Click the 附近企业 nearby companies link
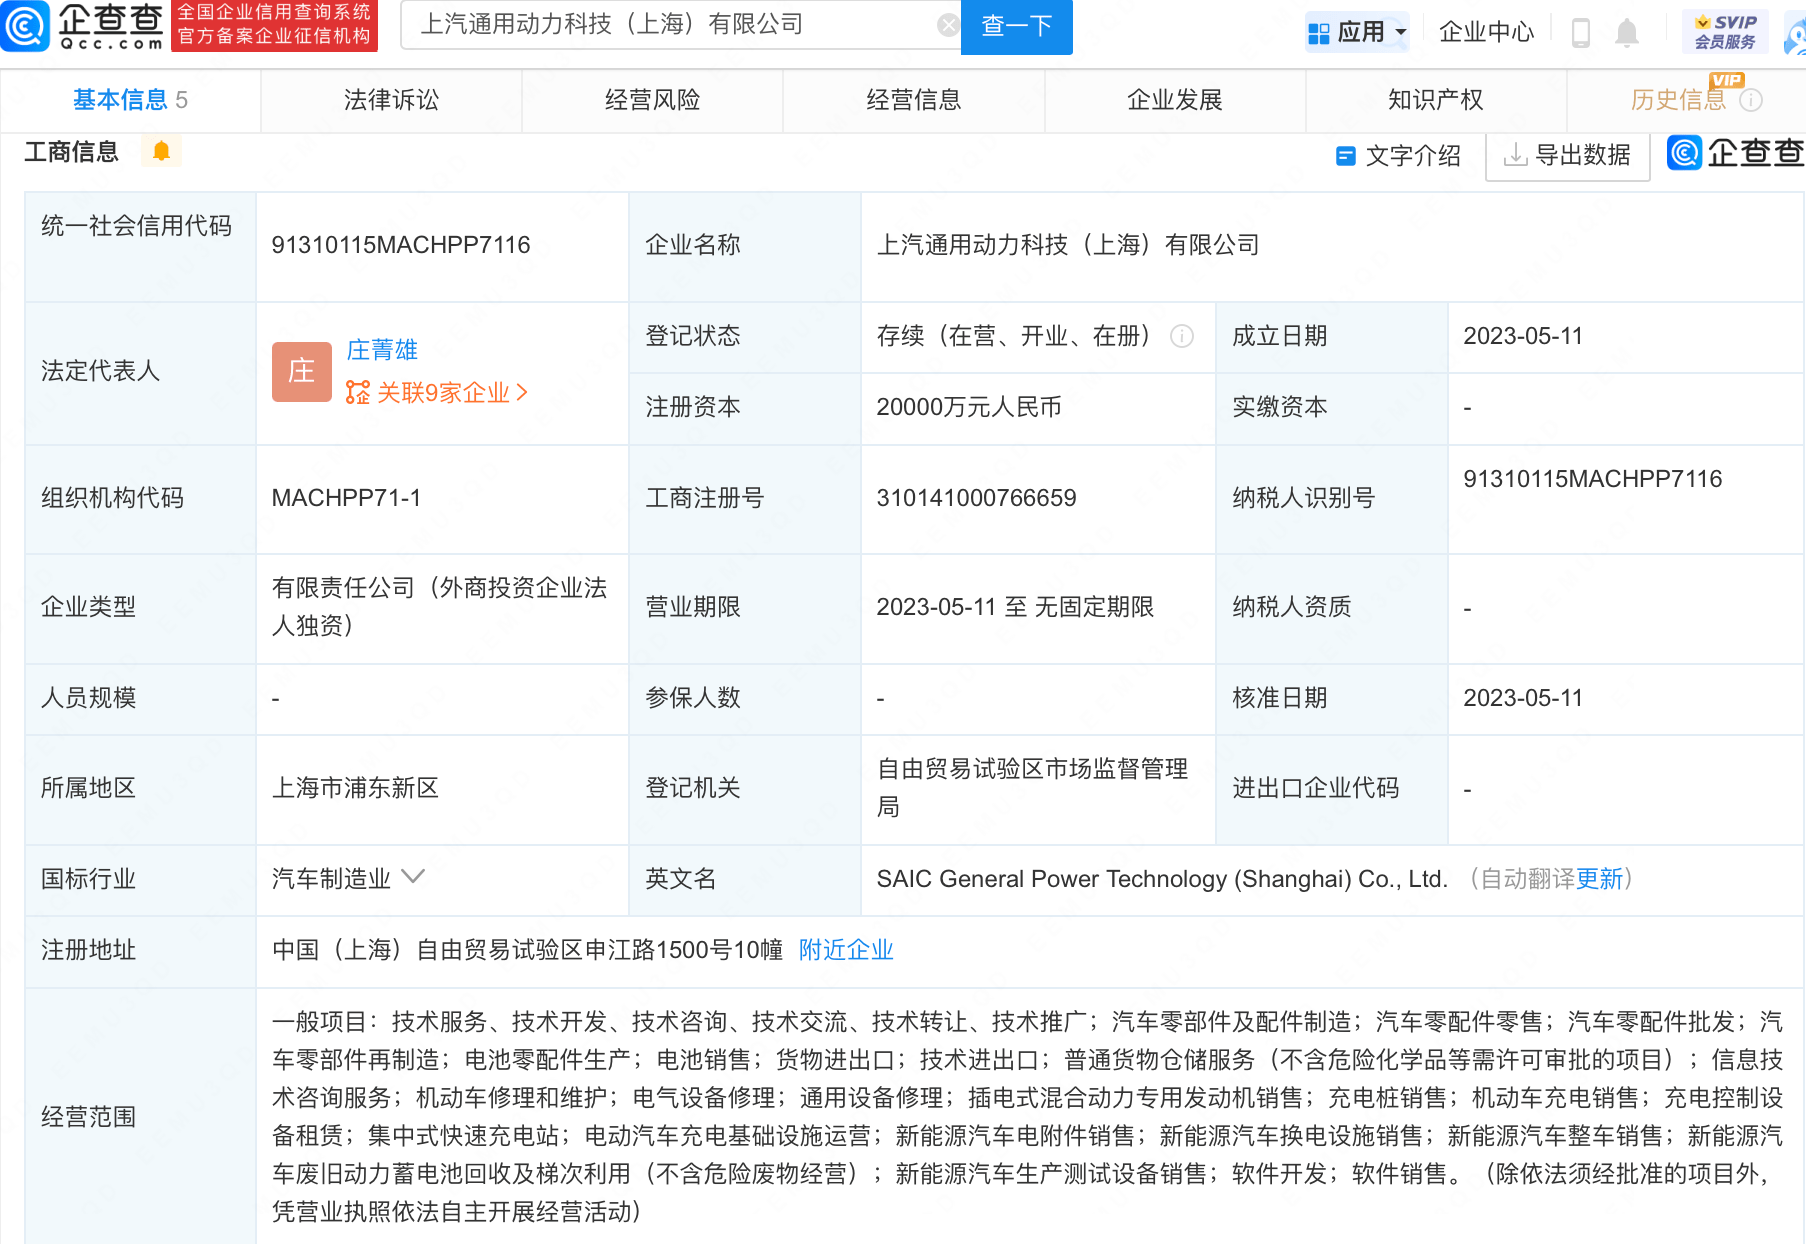 (x=846, y=950)
